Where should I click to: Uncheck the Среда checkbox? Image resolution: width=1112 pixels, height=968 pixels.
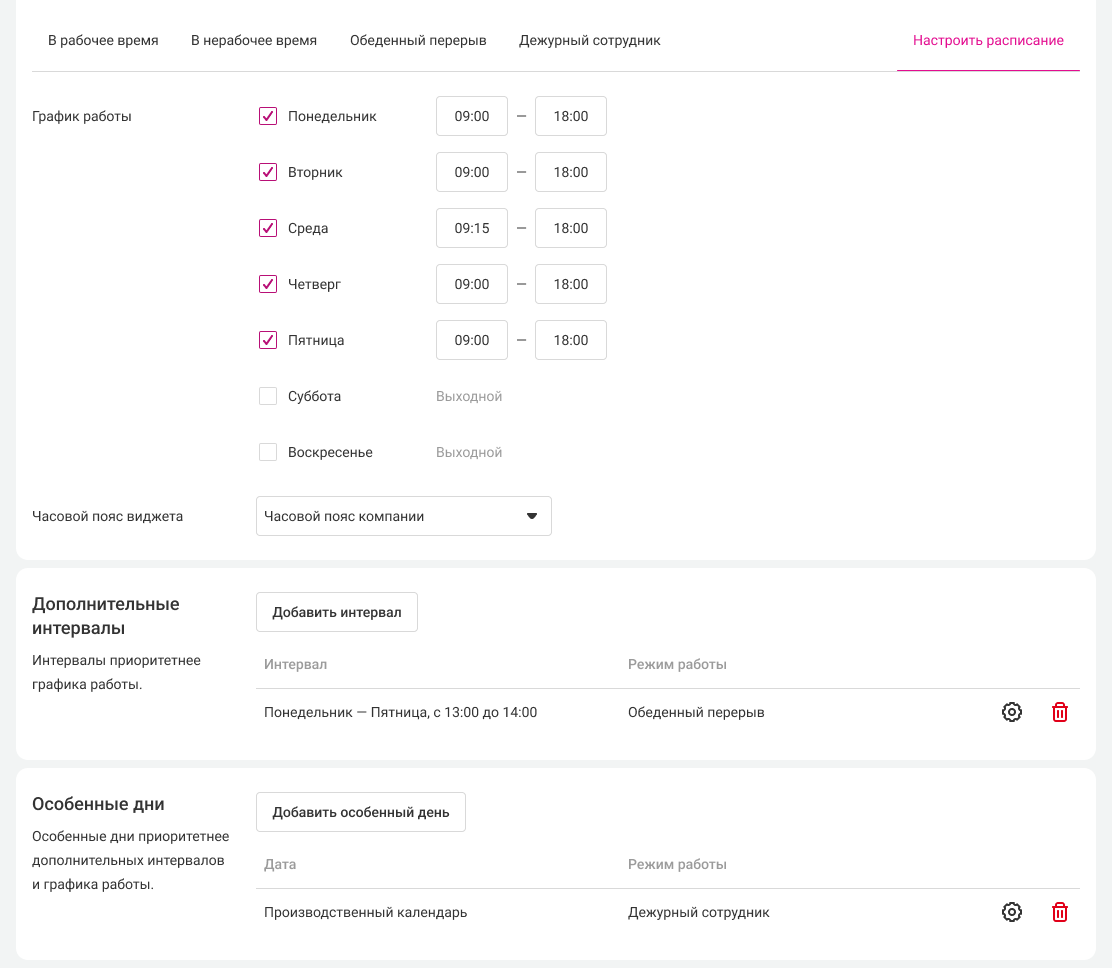click(268, 228)
